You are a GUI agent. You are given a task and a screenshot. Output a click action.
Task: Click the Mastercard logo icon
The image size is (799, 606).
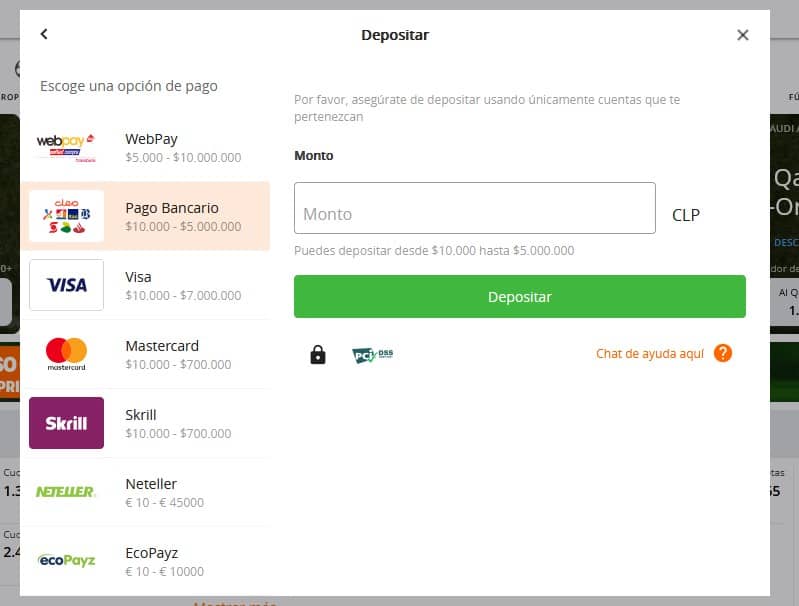[x=66, y=354]
